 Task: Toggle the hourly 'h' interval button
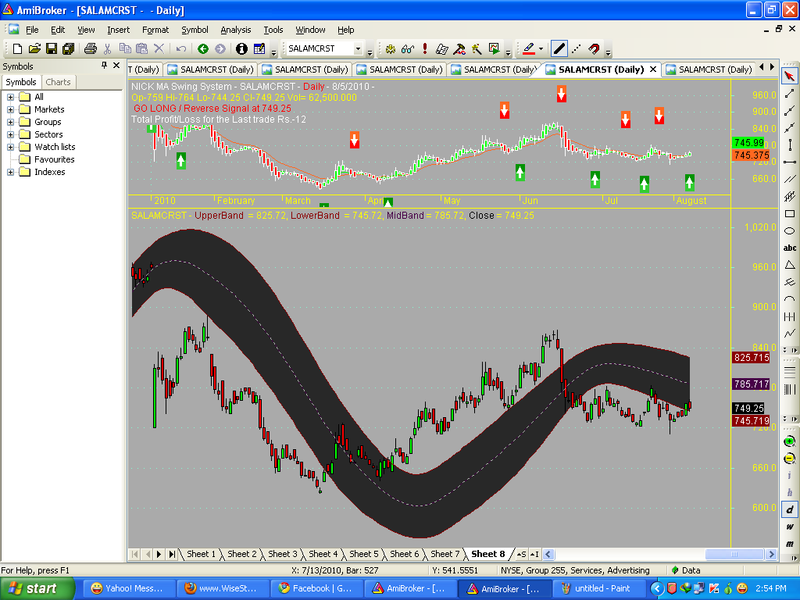790,492
